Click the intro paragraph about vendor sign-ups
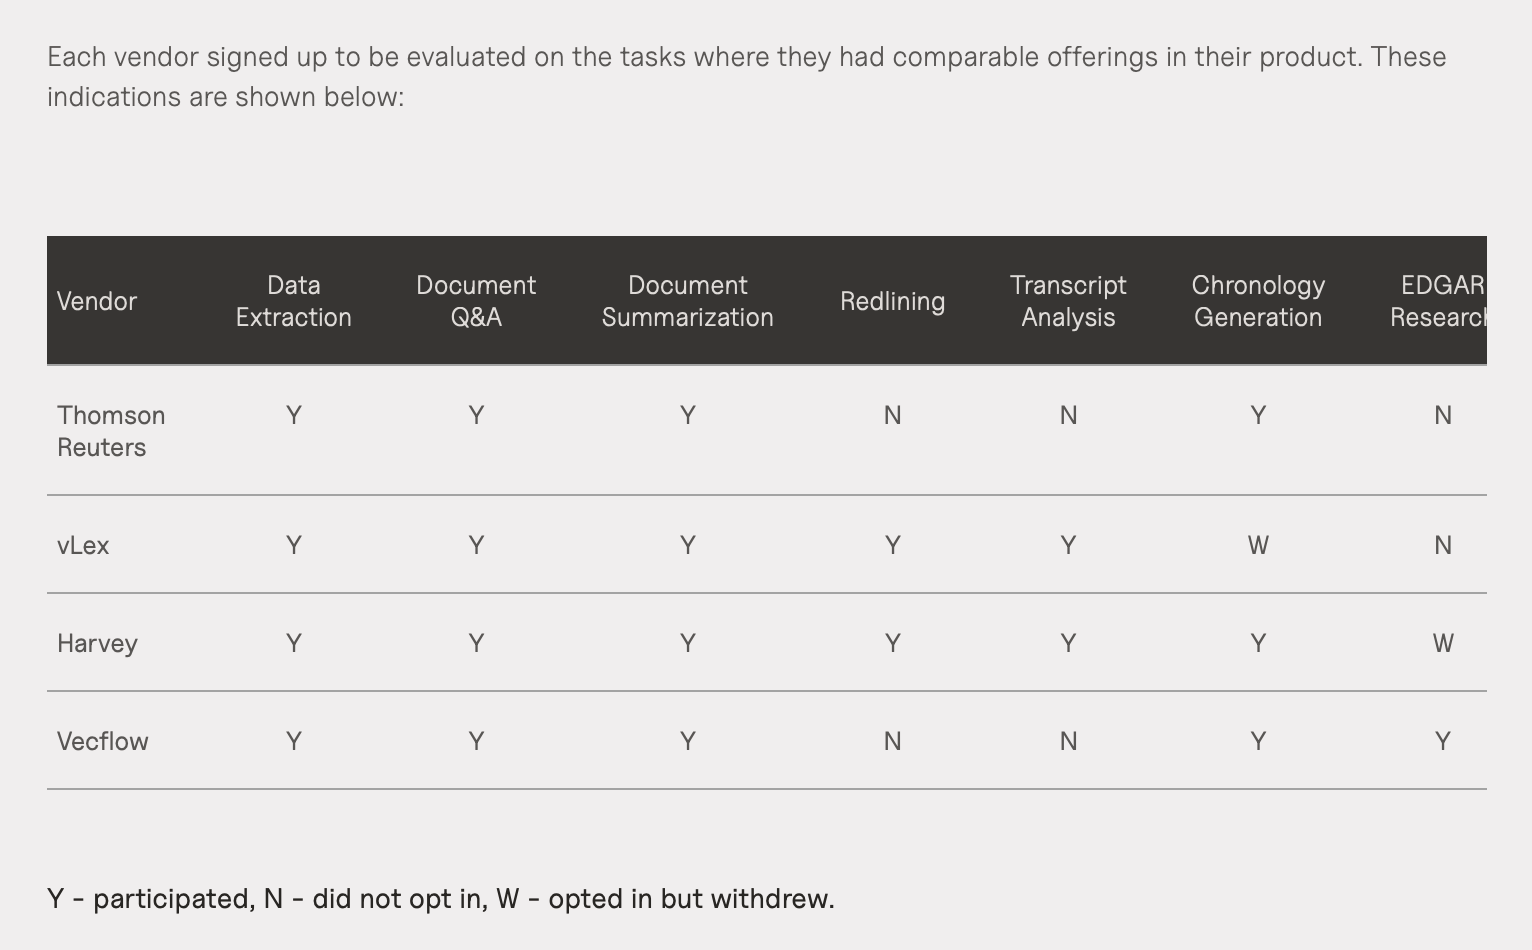 click(x=746, y=76)
